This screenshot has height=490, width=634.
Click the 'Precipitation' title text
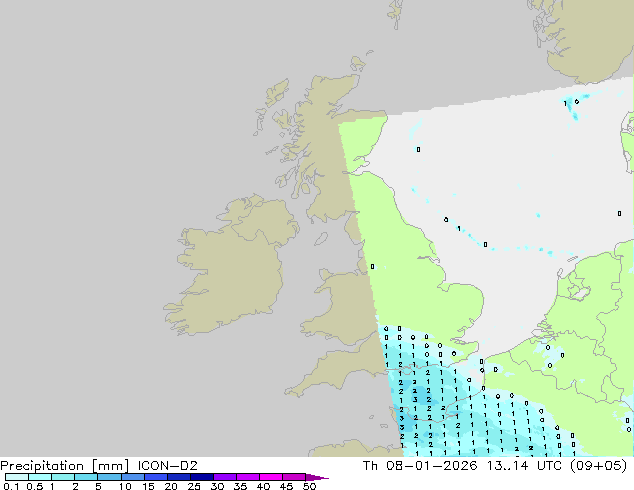click(x=42, y=466)
